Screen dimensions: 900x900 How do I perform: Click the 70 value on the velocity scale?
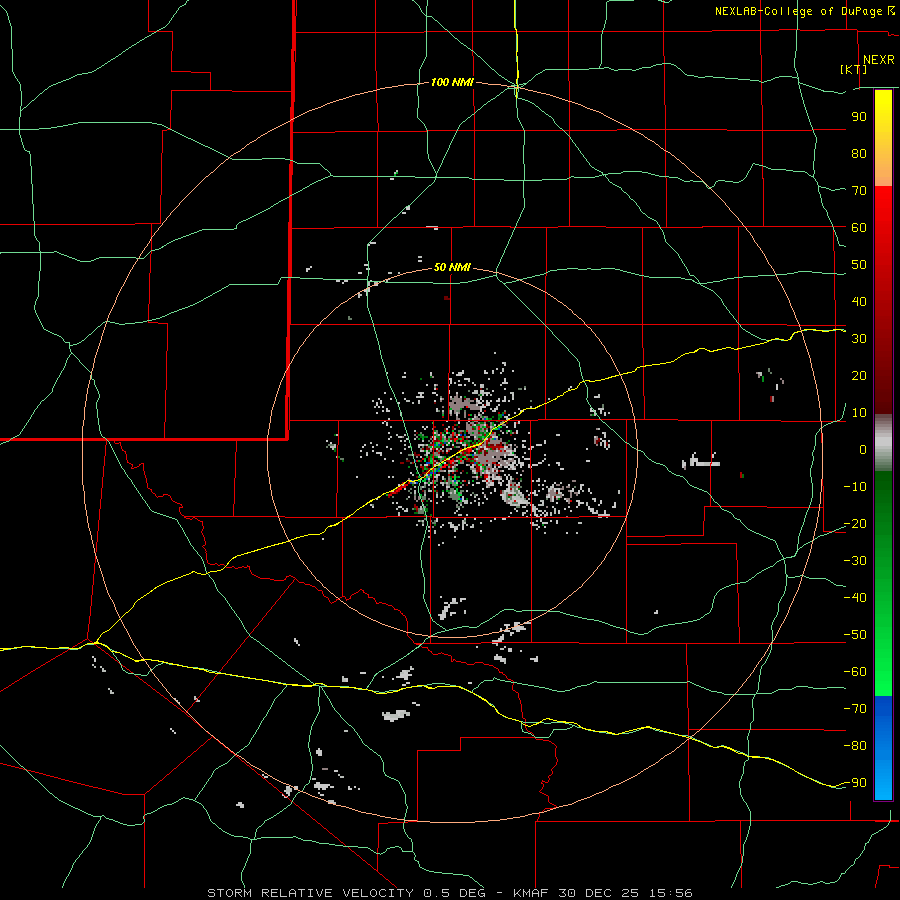859,191
